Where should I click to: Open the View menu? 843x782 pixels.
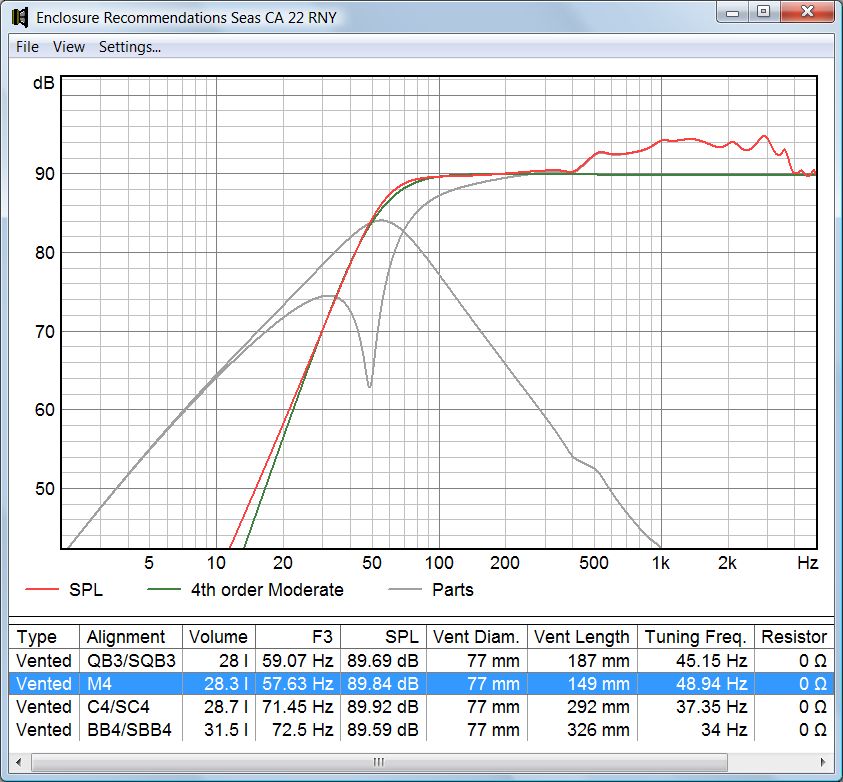[68, 46]
